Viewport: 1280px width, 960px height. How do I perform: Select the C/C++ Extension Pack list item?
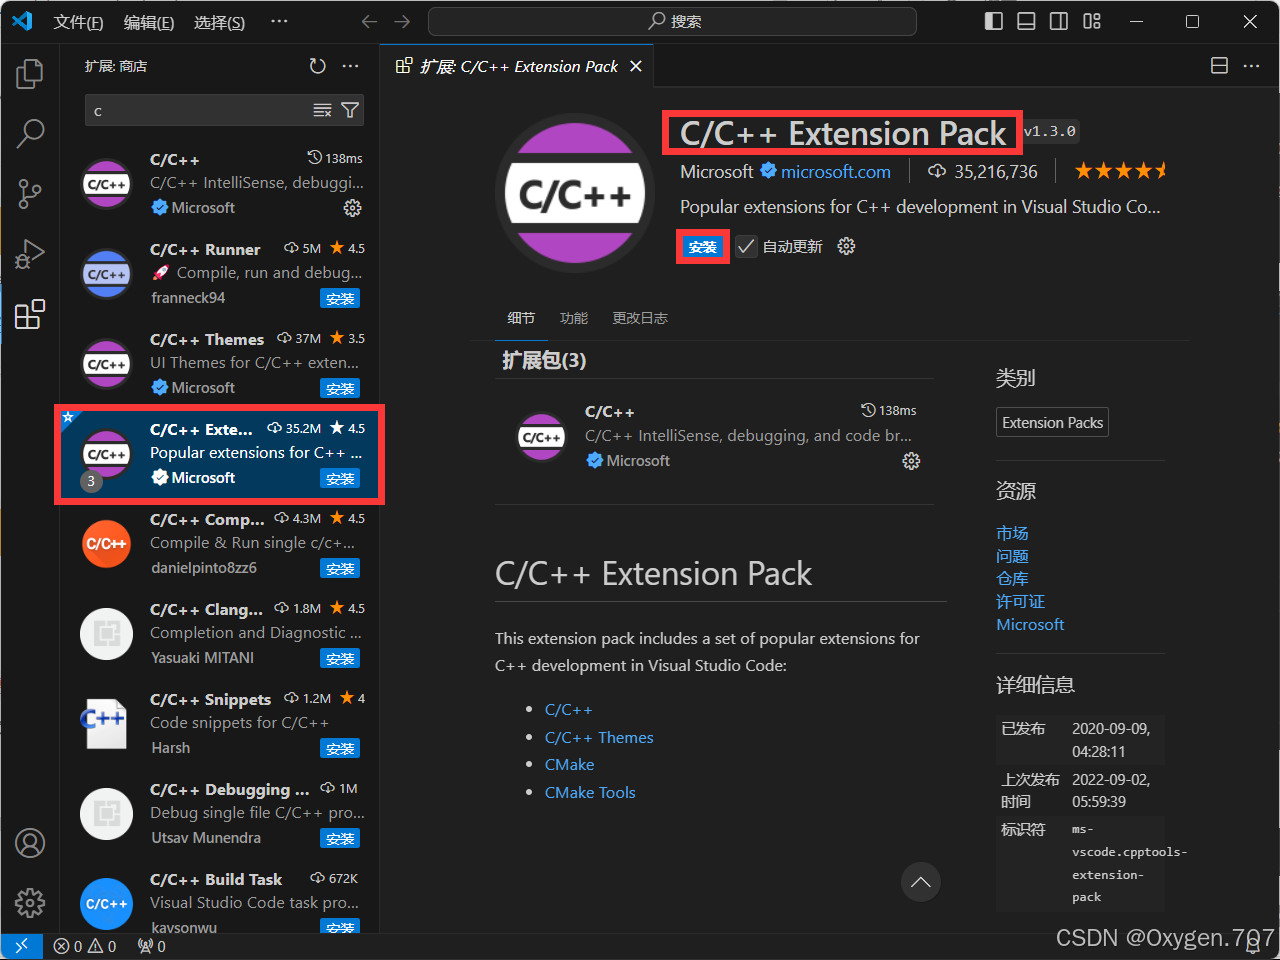[x=219, y=454]
